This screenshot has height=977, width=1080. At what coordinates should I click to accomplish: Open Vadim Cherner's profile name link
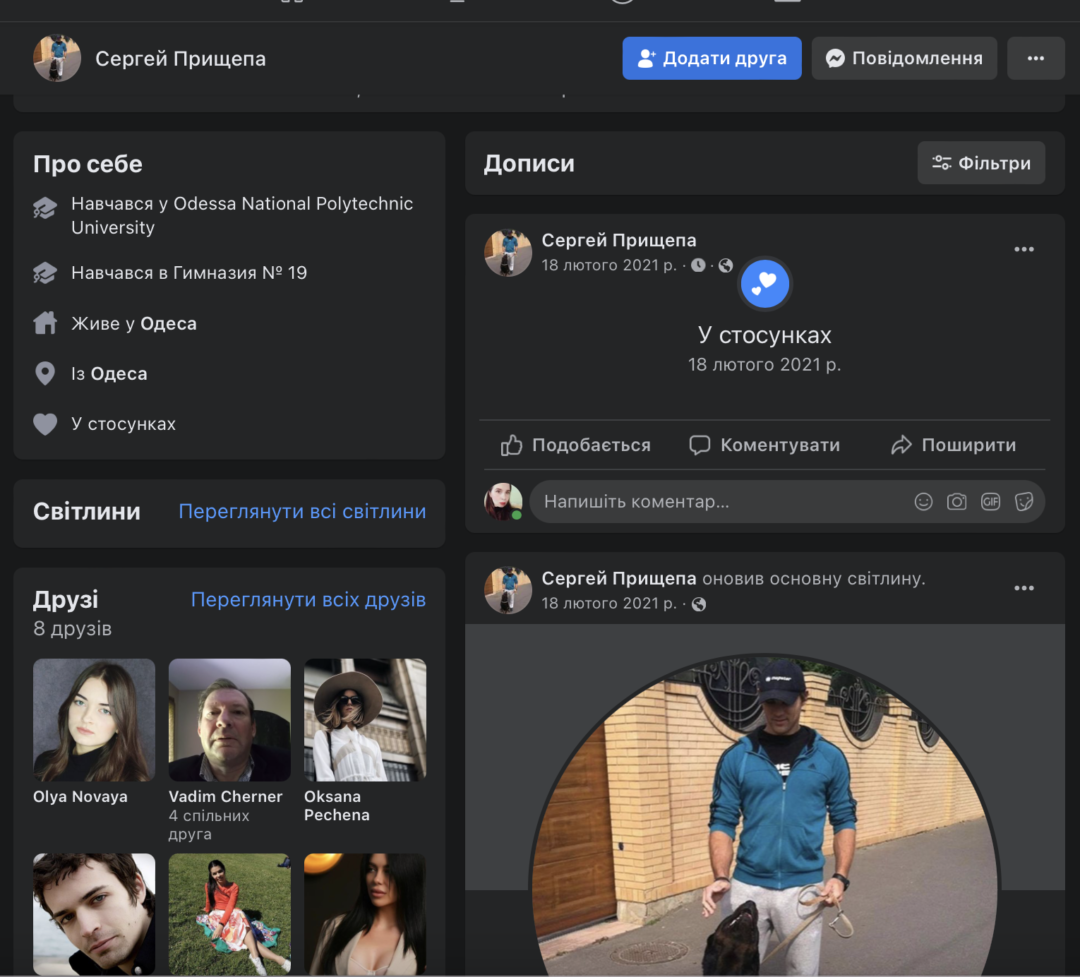pos(226,796)
